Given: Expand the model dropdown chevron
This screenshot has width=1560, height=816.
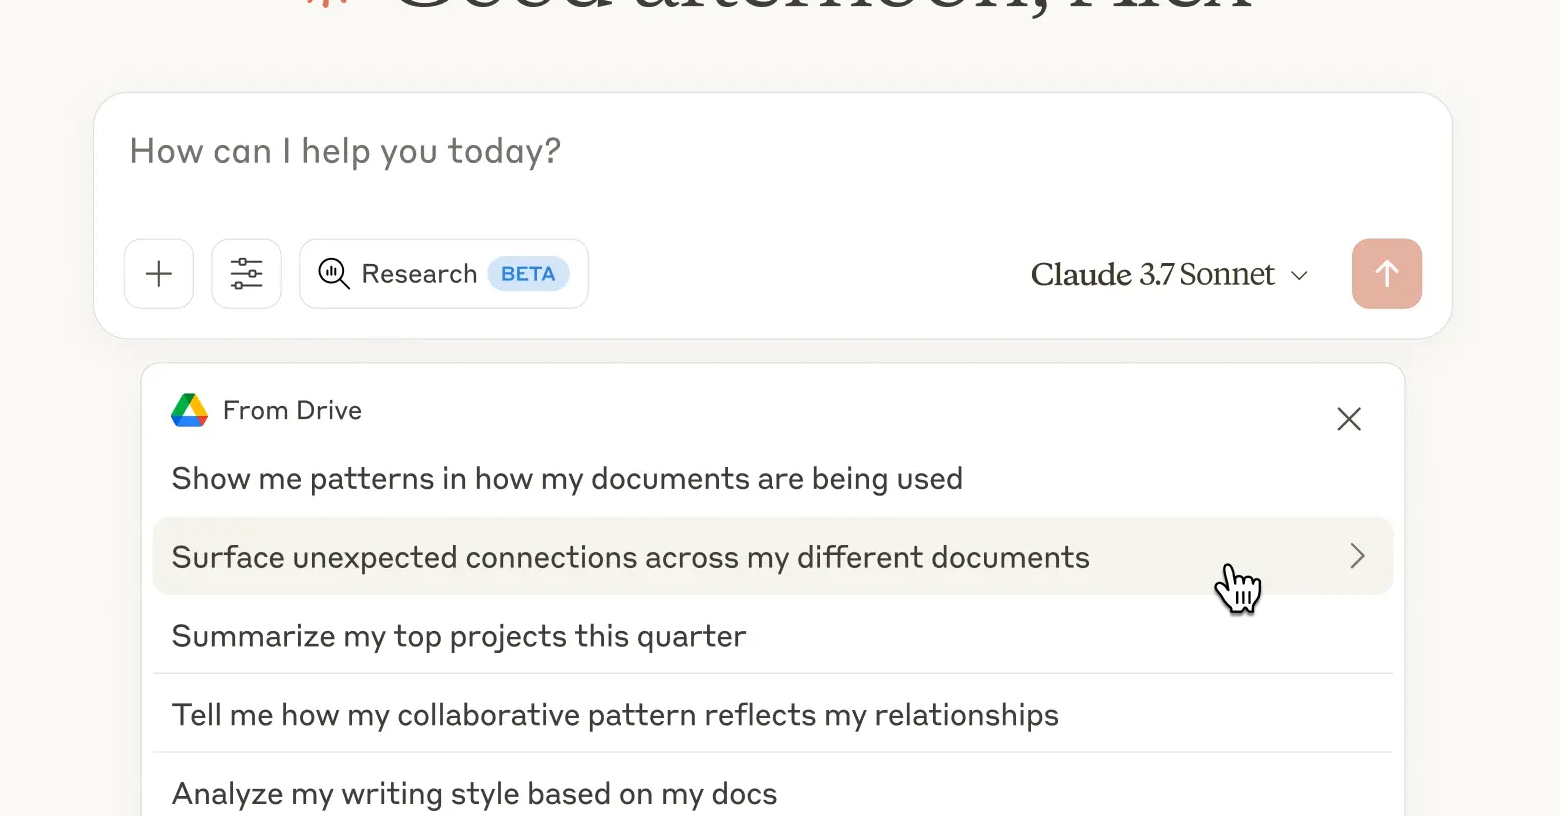Looking at the screenshot, I should coord(1299,275).
